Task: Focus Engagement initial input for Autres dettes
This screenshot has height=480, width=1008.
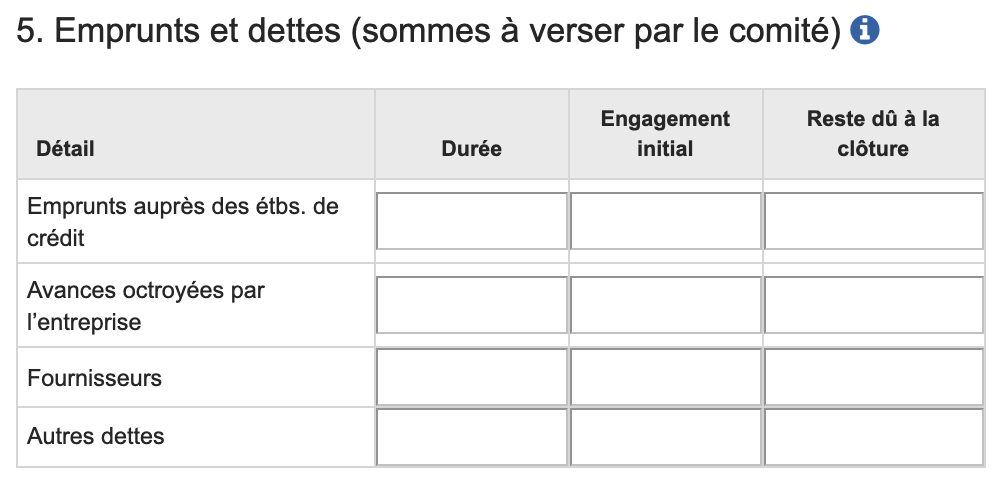Action: pyautogui.click(x=666, y=437)
